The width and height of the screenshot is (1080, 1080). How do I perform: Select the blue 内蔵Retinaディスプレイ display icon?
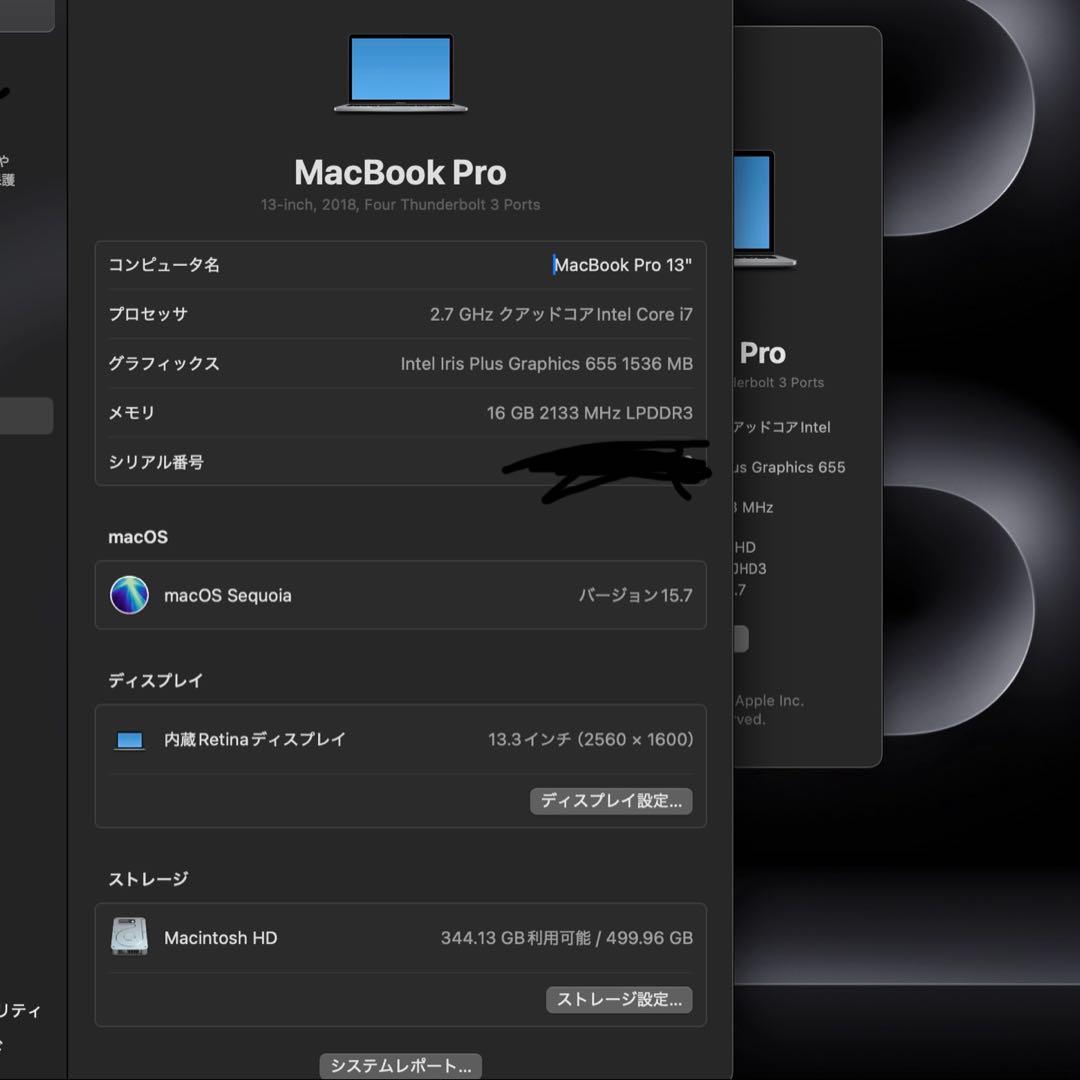coord(129,739)
